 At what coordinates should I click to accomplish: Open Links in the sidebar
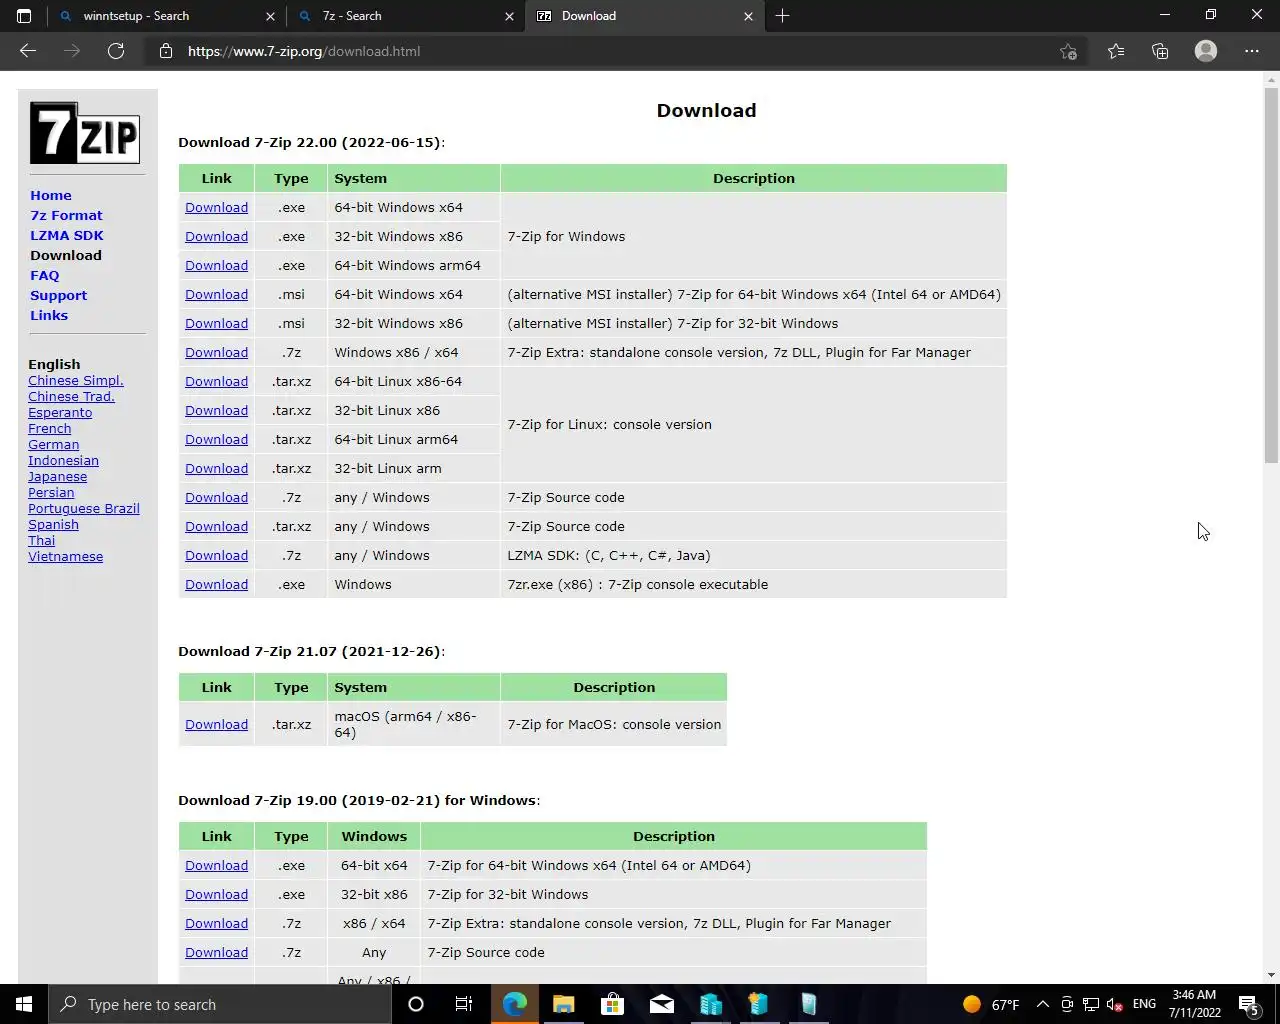(49, 315)
